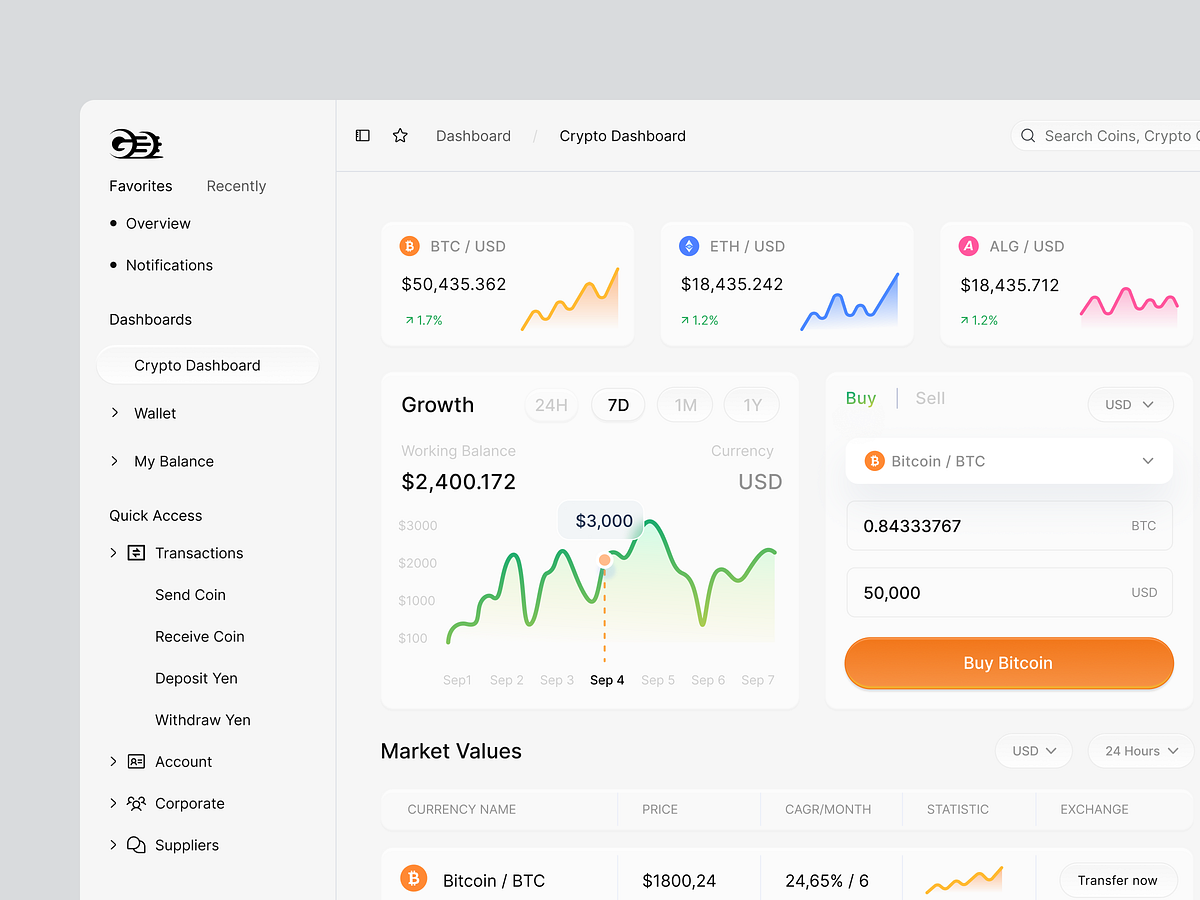Click the Bitcoin logo on the BTC/USD card

[409, 245]
